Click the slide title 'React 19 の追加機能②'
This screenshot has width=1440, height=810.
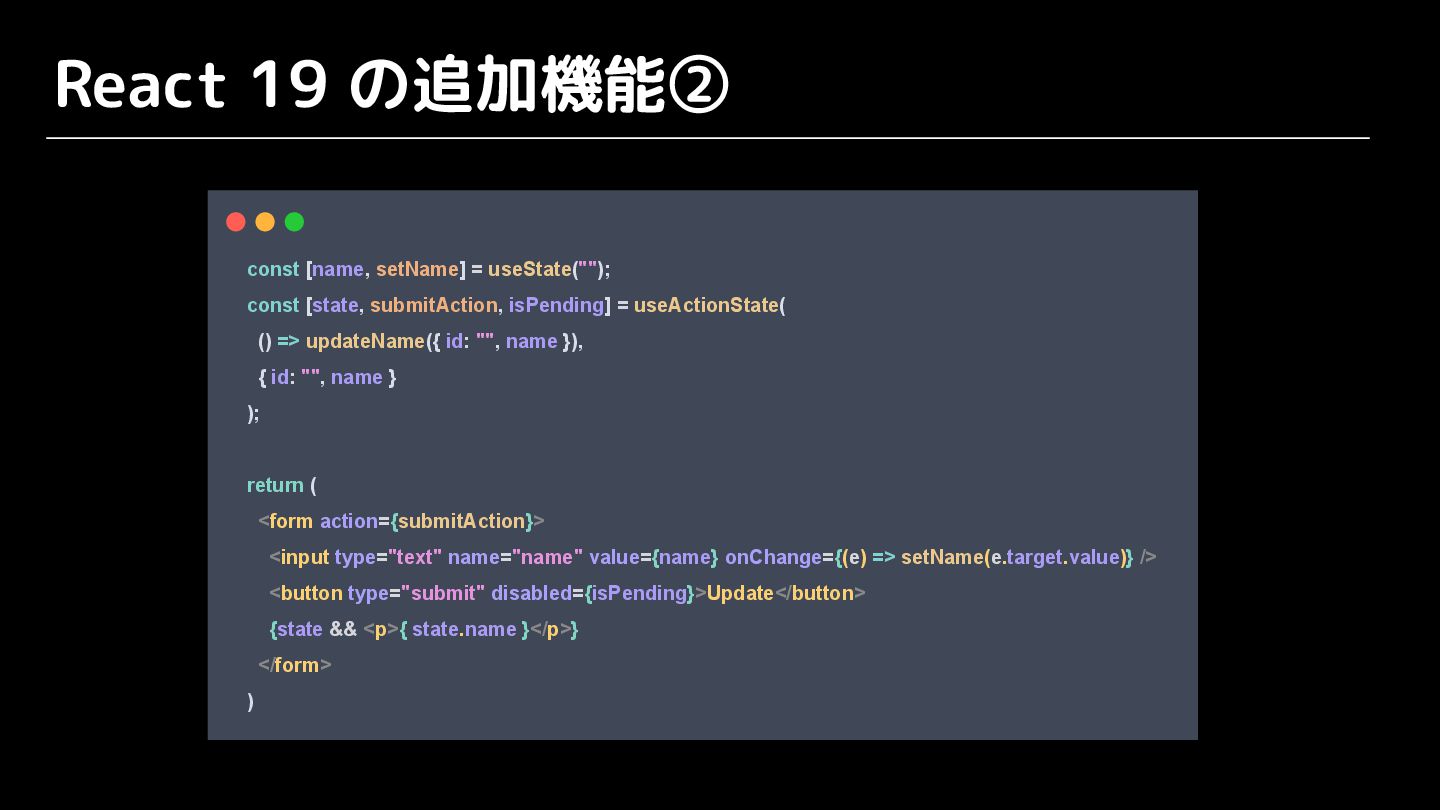point(392,85)
